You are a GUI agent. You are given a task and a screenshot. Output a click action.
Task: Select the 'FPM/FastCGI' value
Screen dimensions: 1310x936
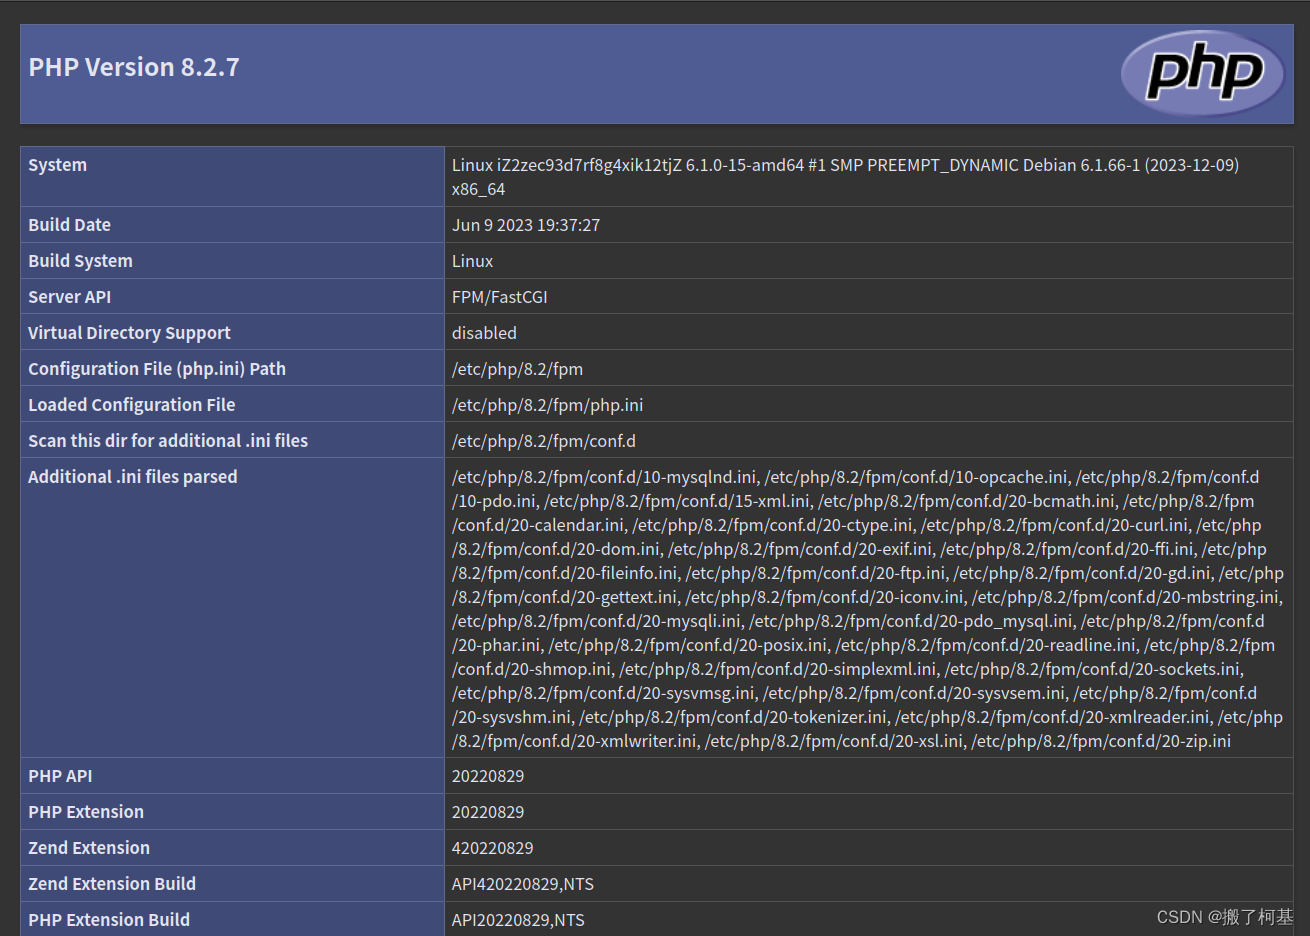pos(499,297)
